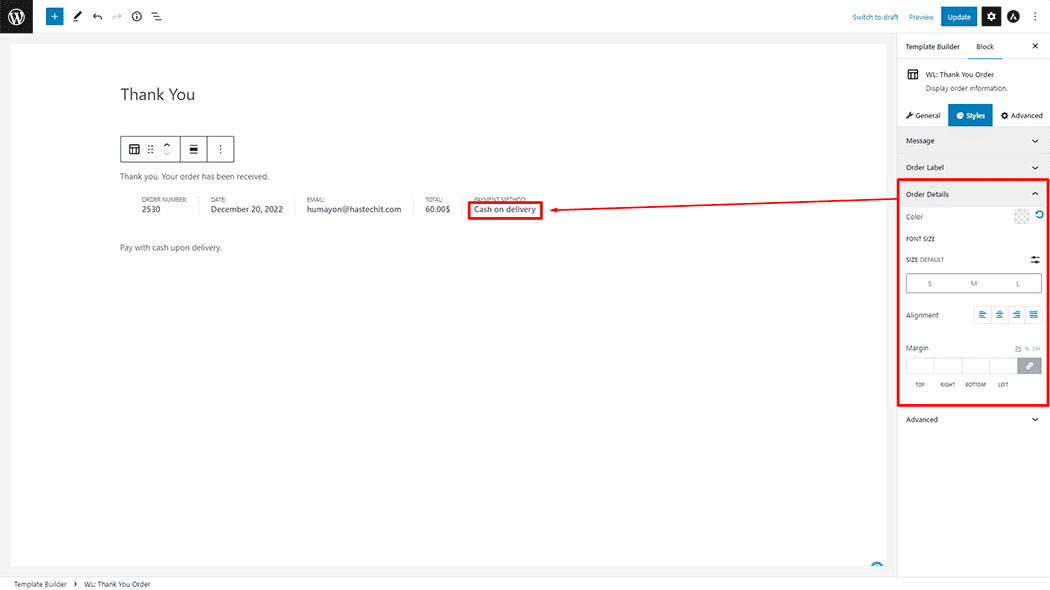Expand the Order Label panel

[x=972, y=168]
